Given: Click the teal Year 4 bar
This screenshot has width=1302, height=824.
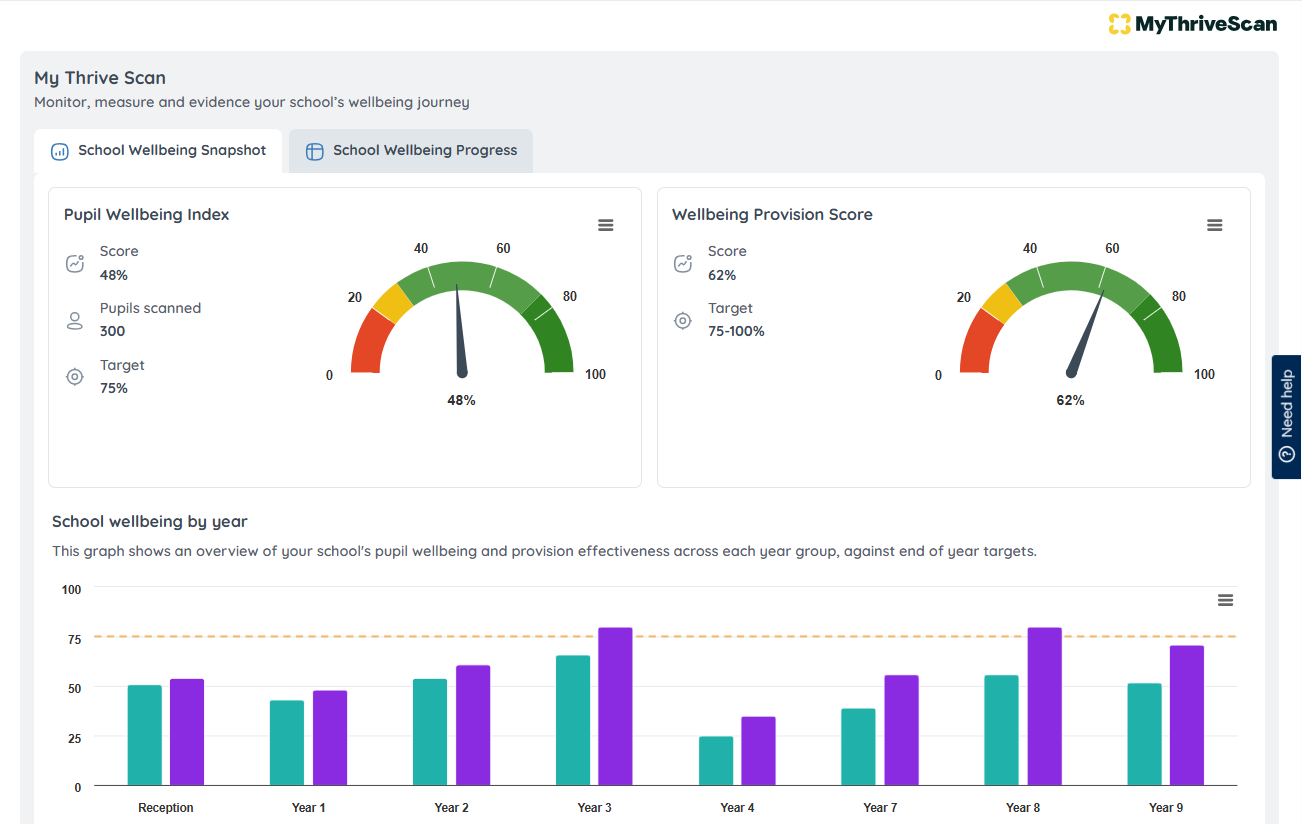Looking at the screenshot, I should pyautogui.click(x=716, y=761).
